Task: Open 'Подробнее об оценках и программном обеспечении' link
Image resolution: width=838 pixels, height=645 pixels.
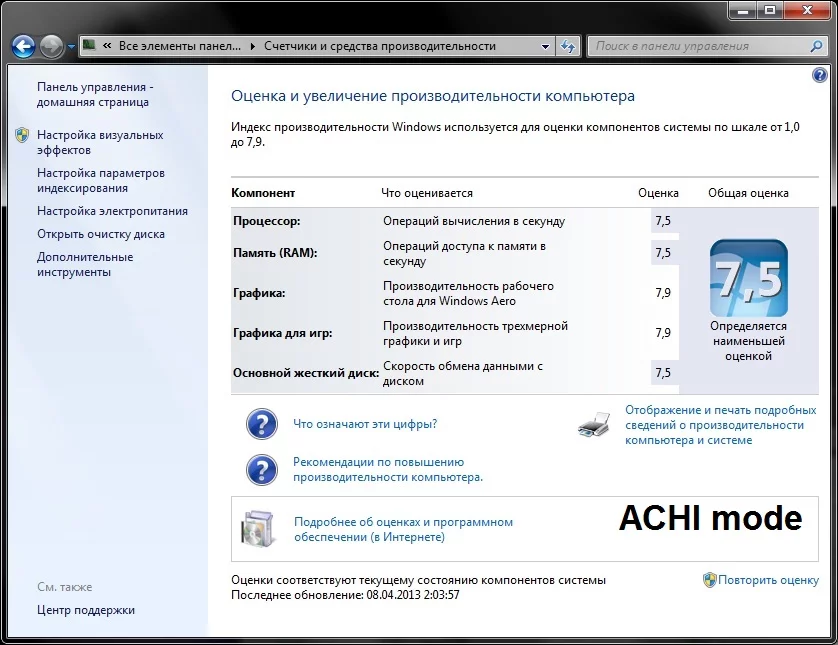Action: click(x=403, y=529)
